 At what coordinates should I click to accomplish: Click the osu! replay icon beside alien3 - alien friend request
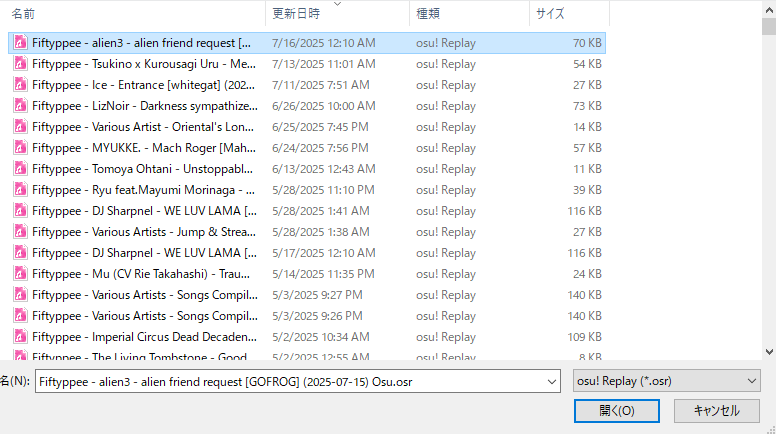(20, 43)
